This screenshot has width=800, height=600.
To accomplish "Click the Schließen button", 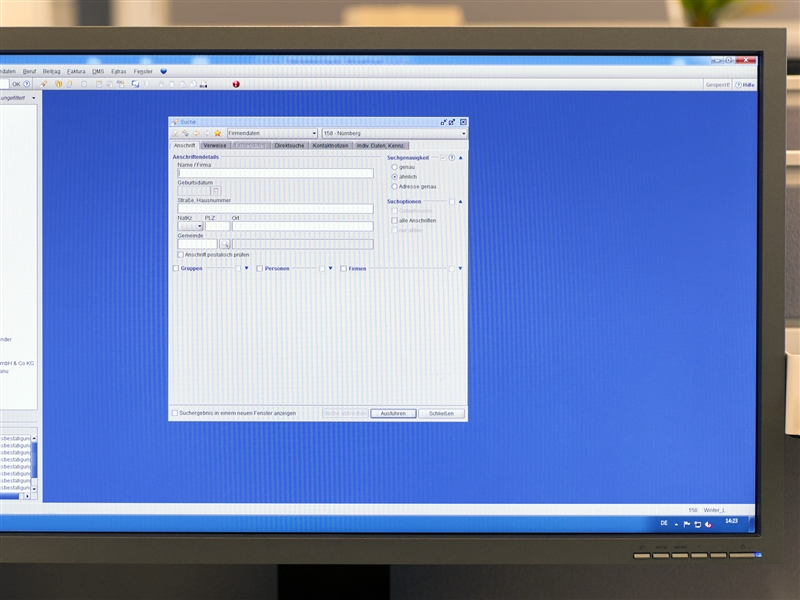I will tap(441, 413).
